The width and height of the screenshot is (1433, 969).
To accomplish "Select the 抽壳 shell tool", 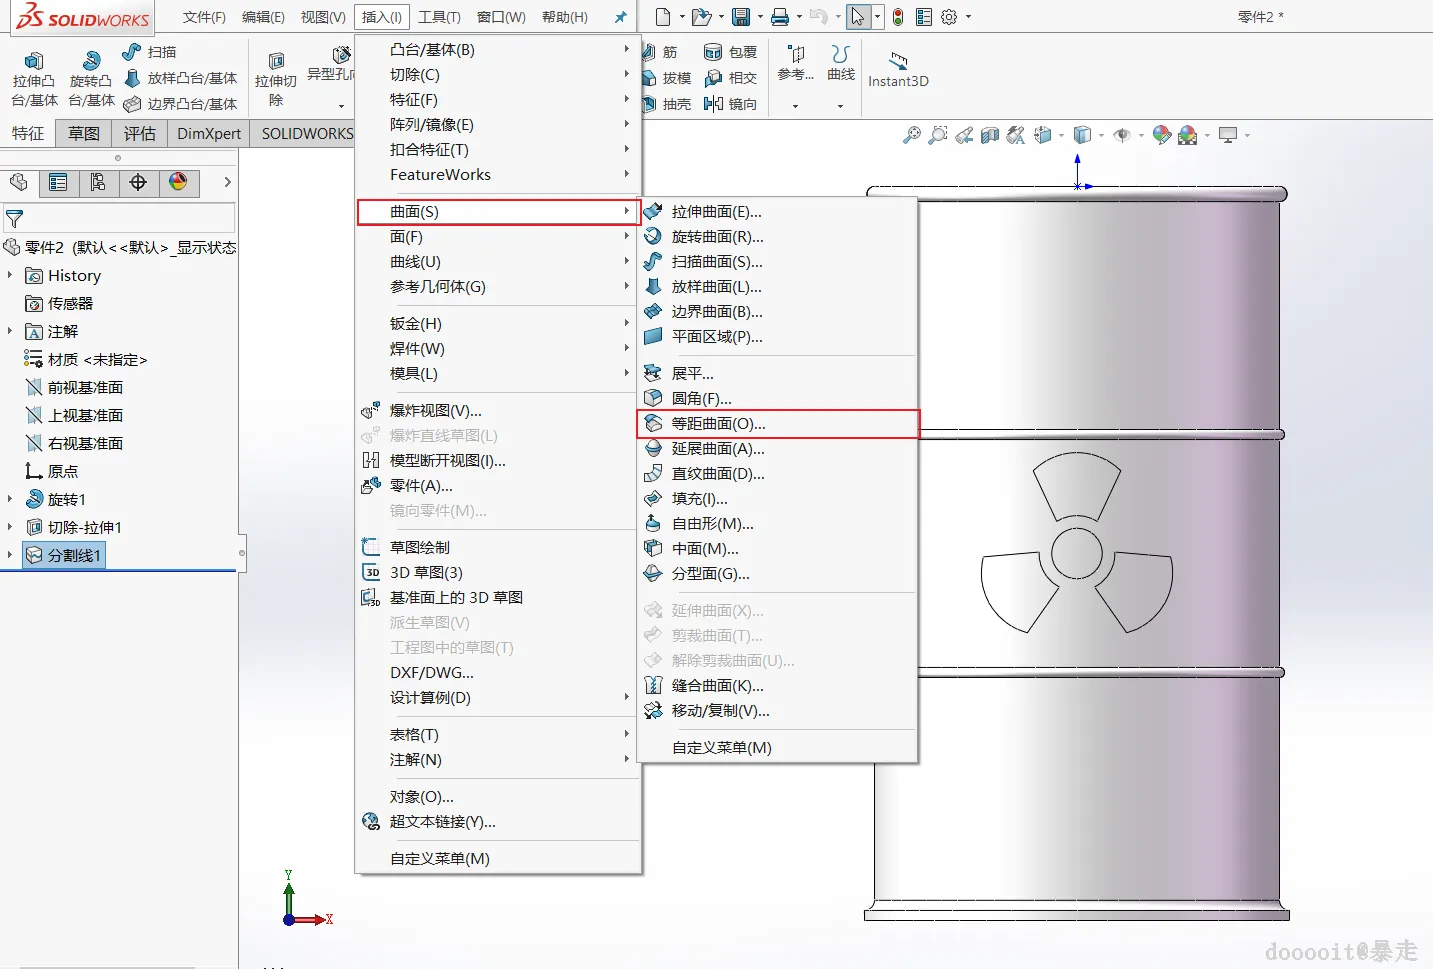I will click(x=667, y=104).
